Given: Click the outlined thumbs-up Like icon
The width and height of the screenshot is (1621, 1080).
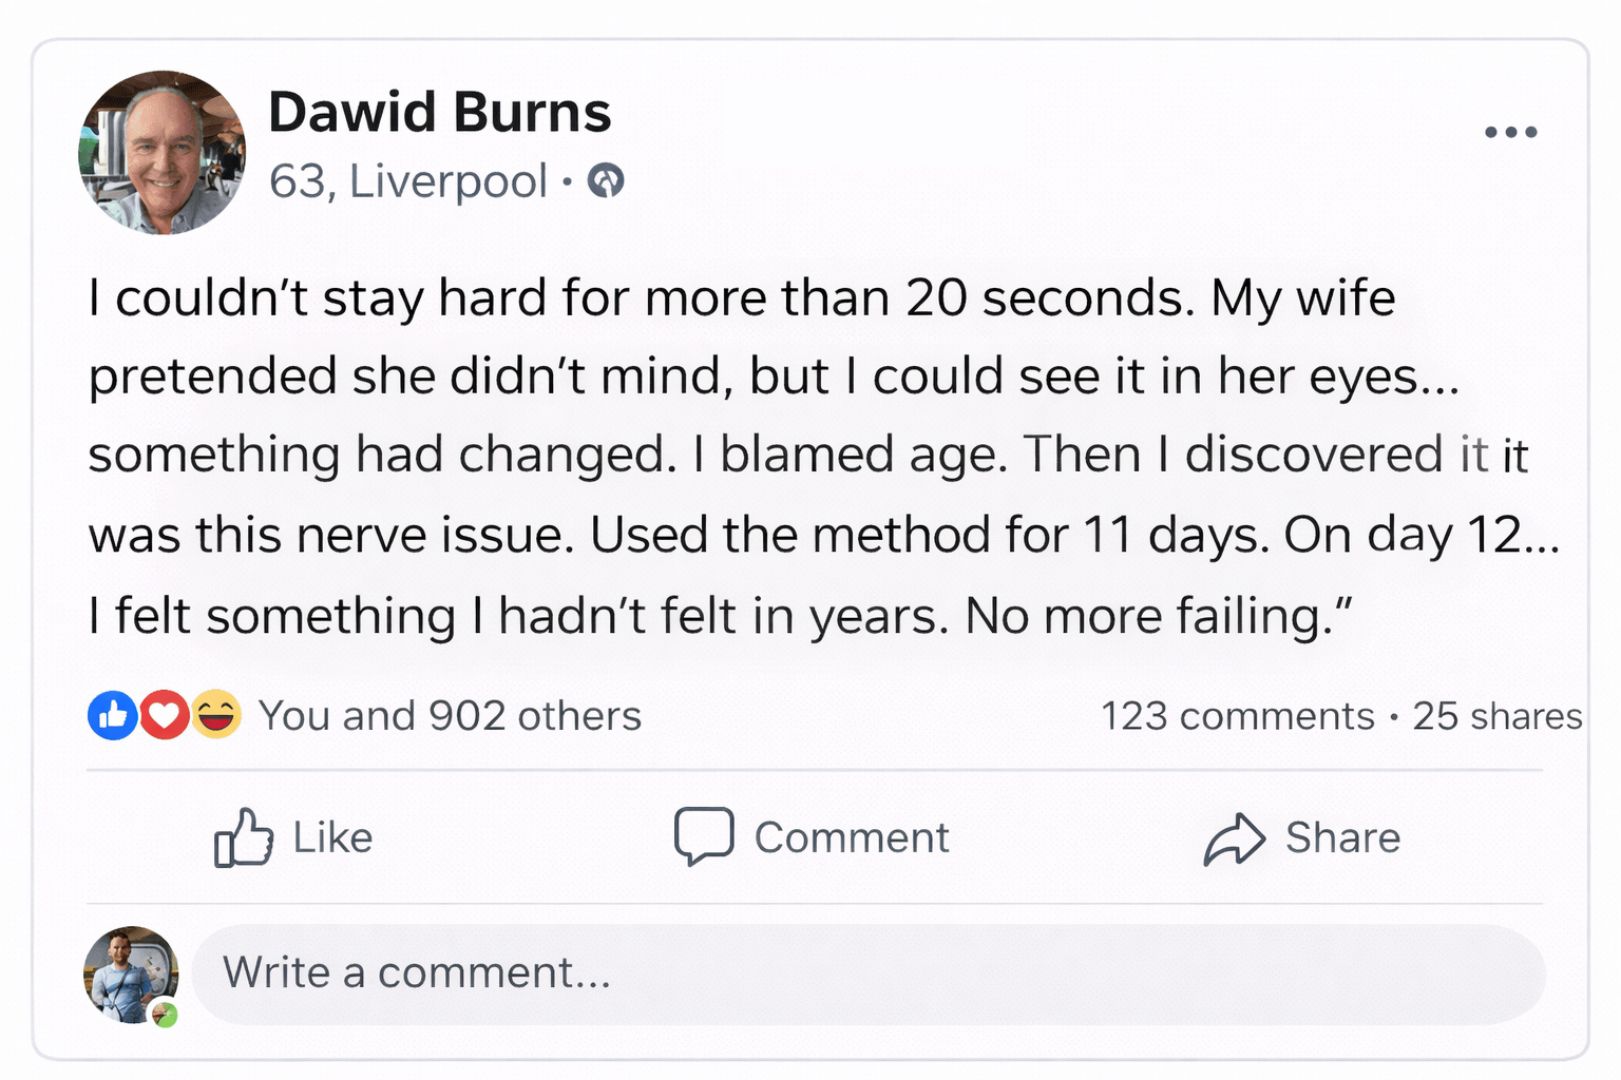Looking at the screenshot, I should (243, 837).
